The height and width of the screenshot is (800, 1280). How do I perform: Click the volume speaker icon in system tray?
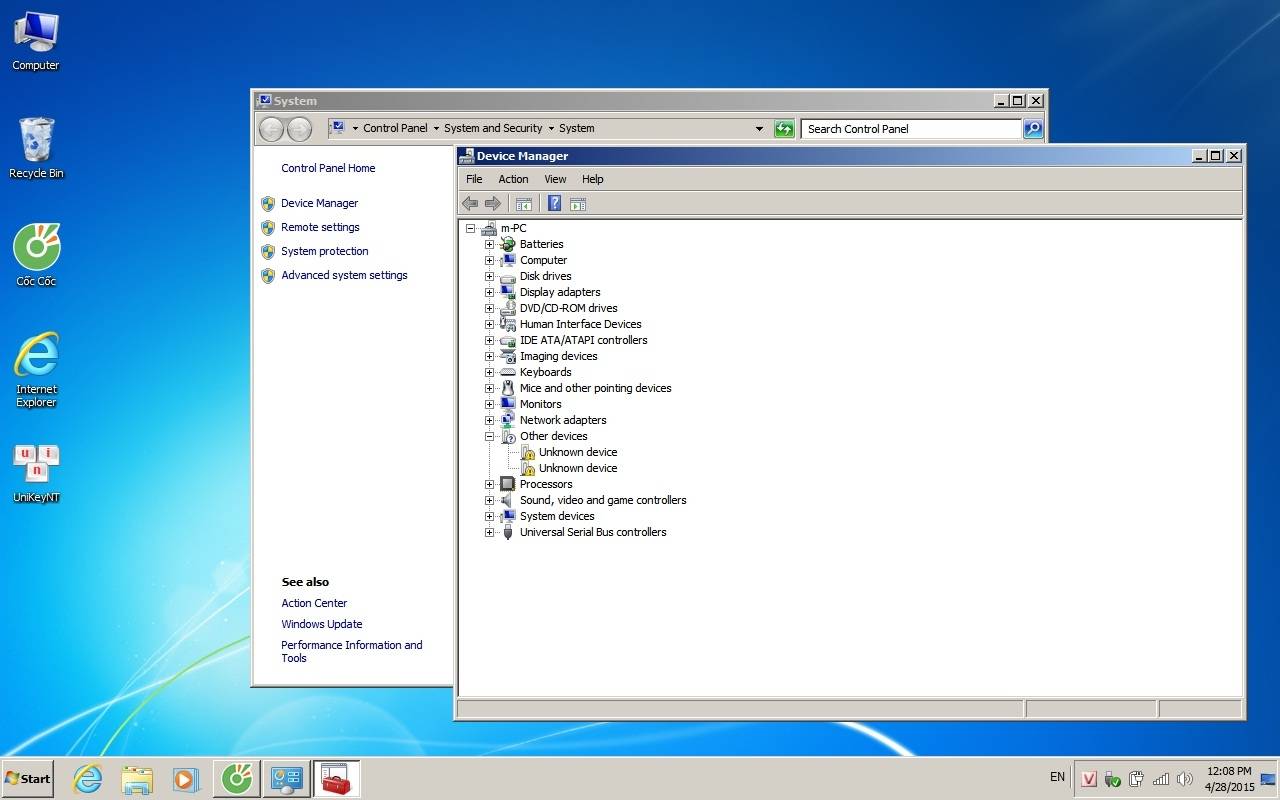1185,779
